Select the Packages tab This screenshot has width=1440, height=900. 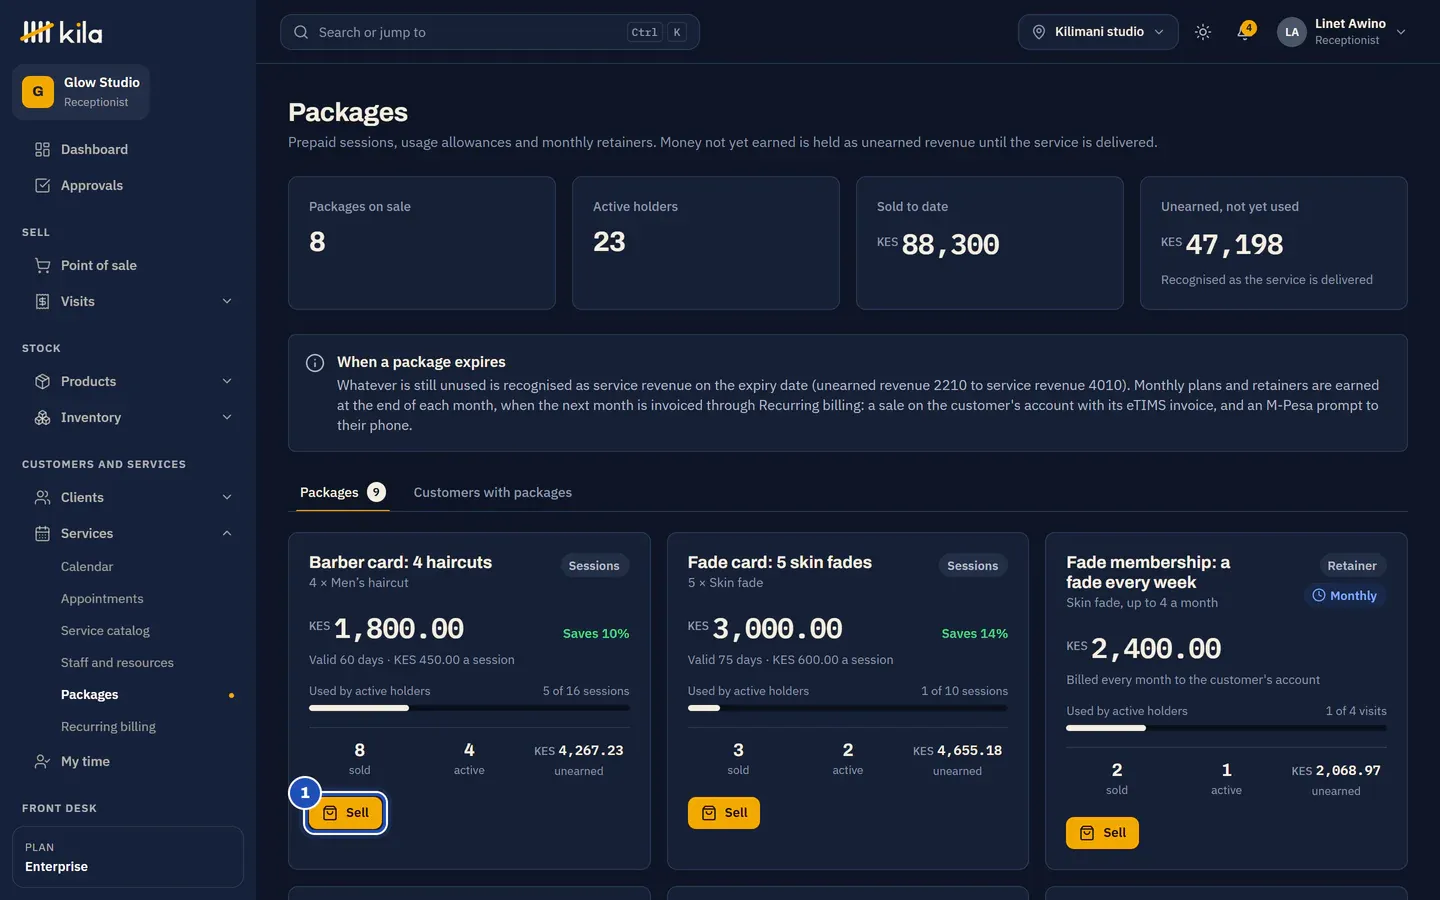pos(343,492)
